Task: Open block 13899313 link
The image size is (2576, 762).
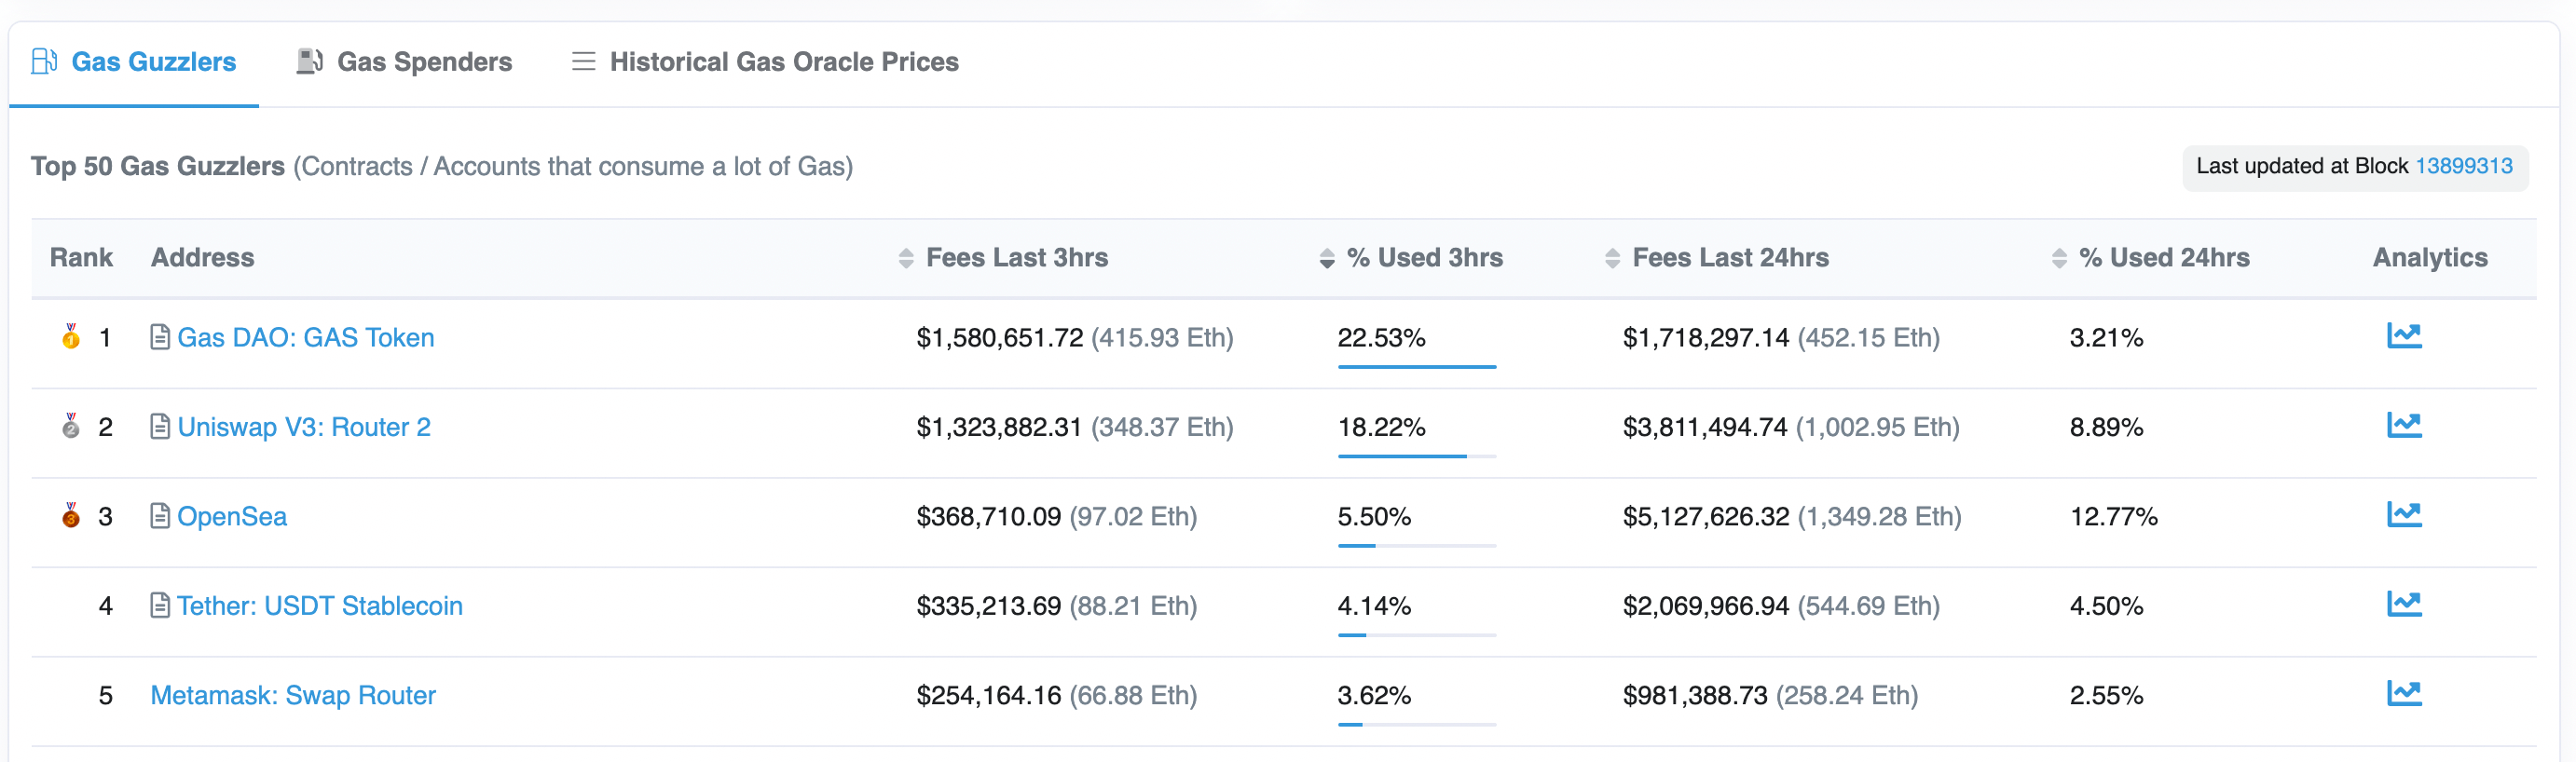Action: (2463, 166)
